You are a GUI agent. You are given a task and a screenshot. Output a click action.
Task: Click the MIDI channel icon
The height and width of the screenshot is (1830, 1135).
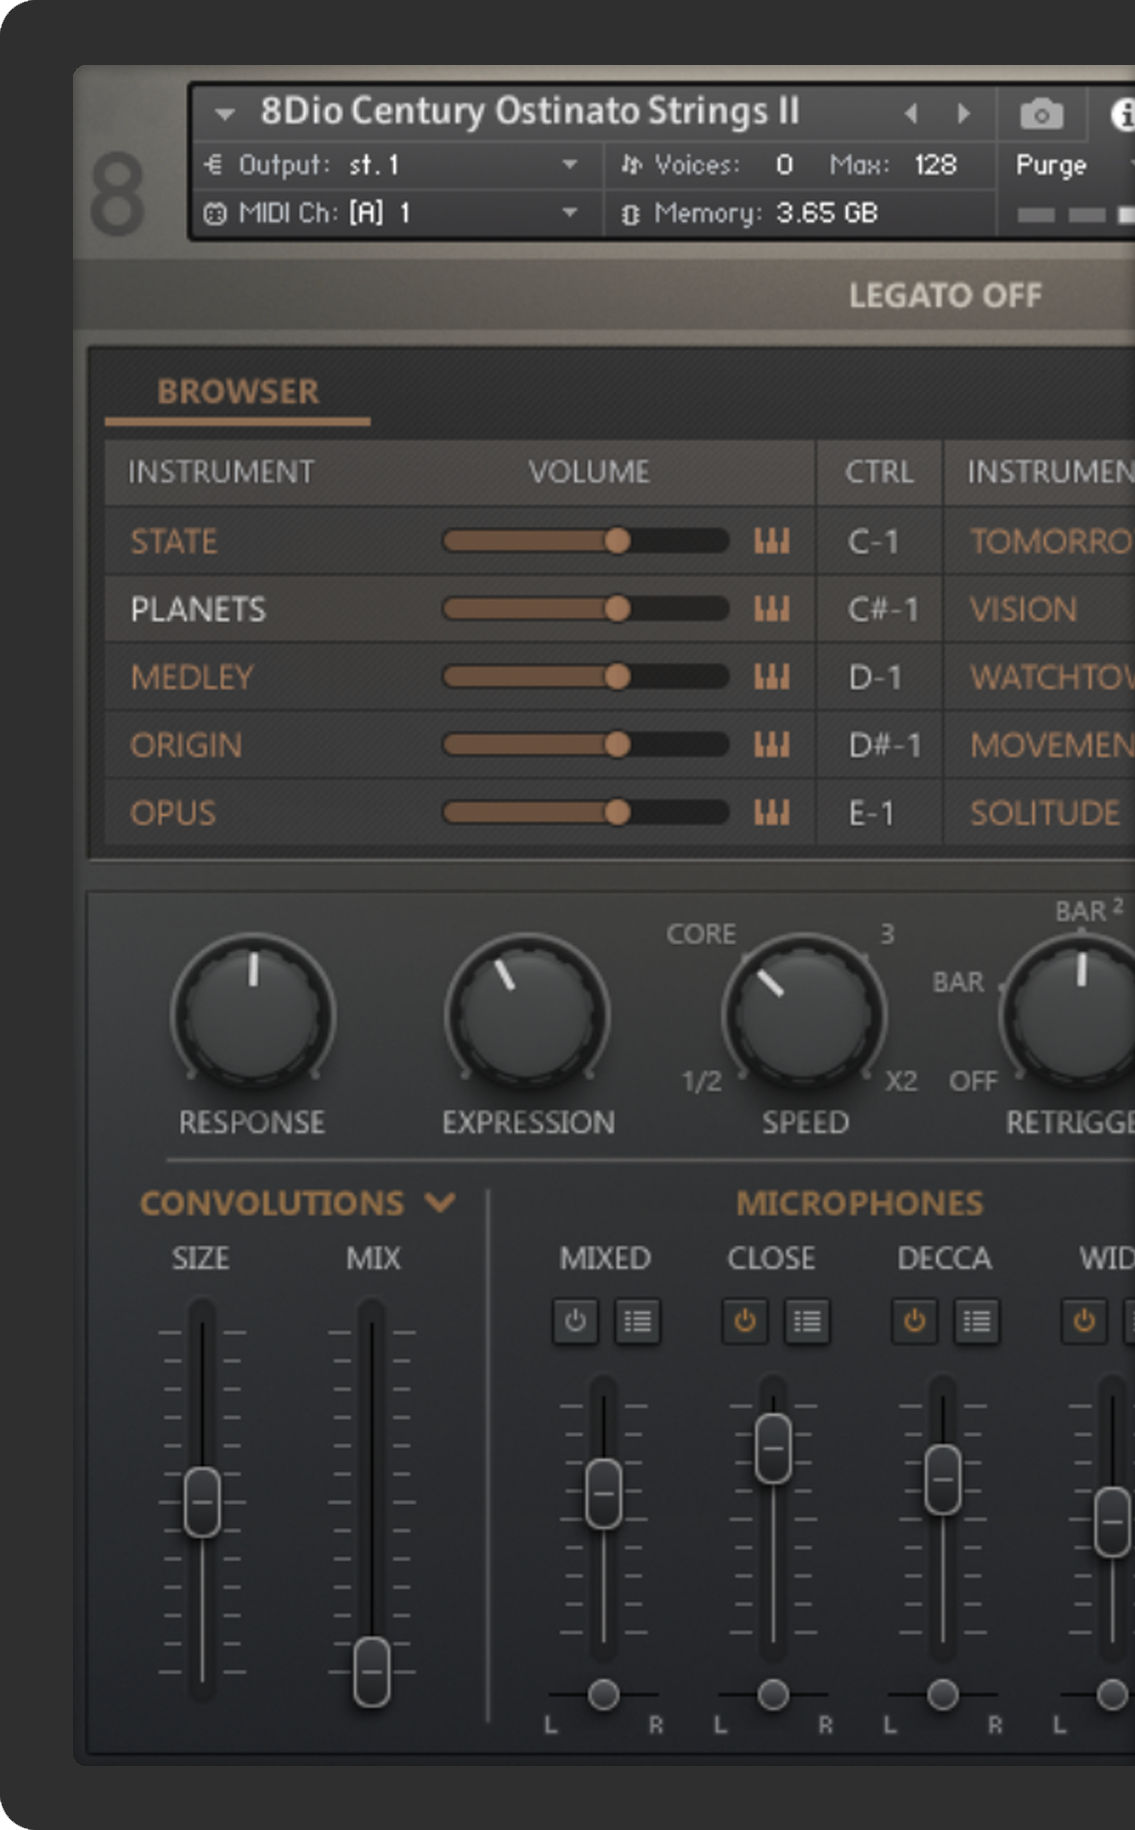(215, 213)
